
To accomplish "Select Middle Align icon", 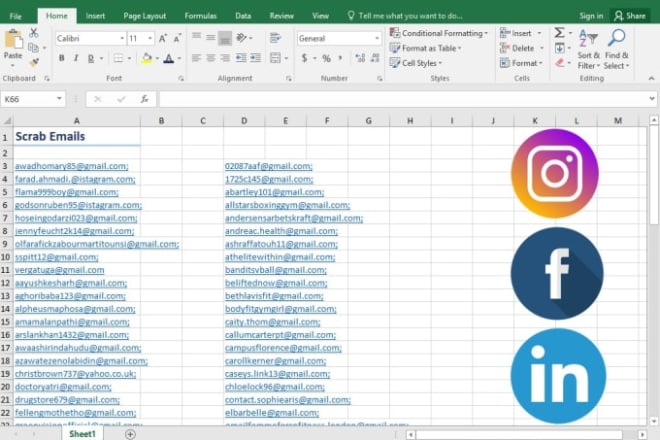I will tap(211, 37).
